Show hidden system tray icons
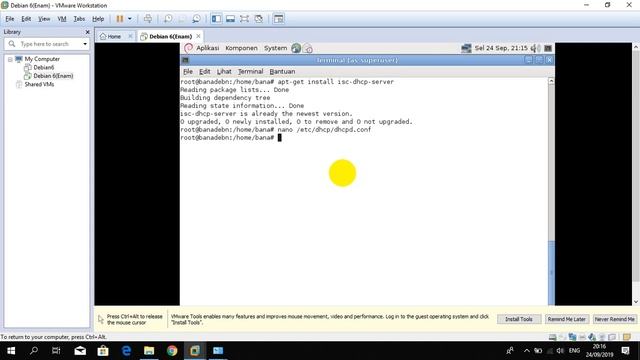This screenshot has height=360, width=640. (527, 351)
